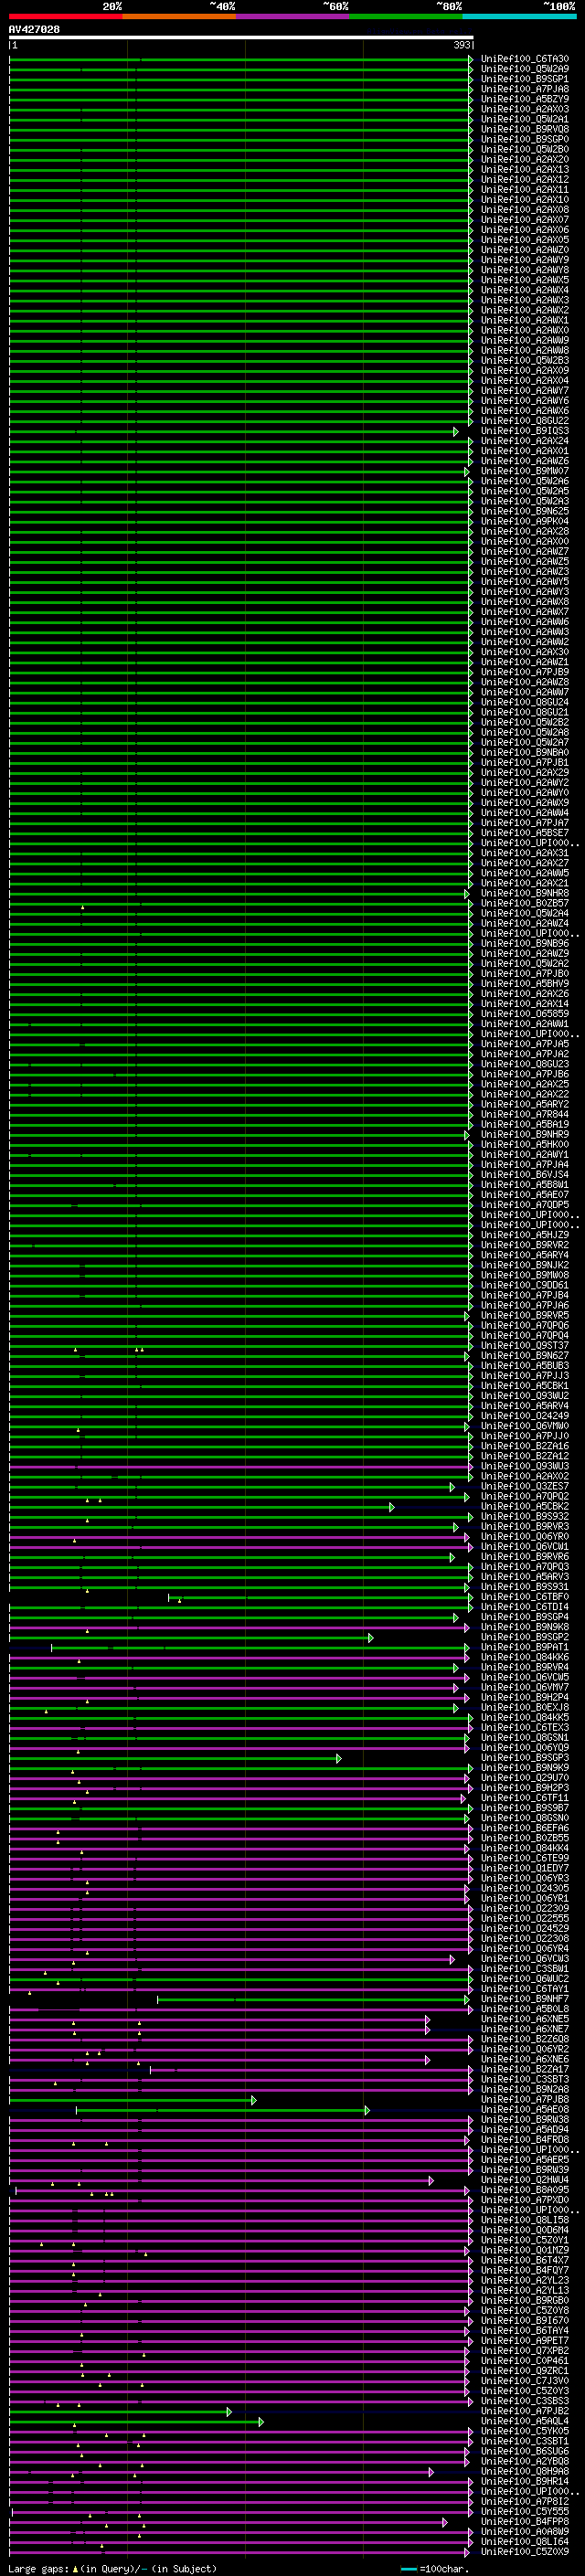Select the UniRef100_Q5W2B3 label
This screenshot has height=2576, width=585.
click(525, 360)
